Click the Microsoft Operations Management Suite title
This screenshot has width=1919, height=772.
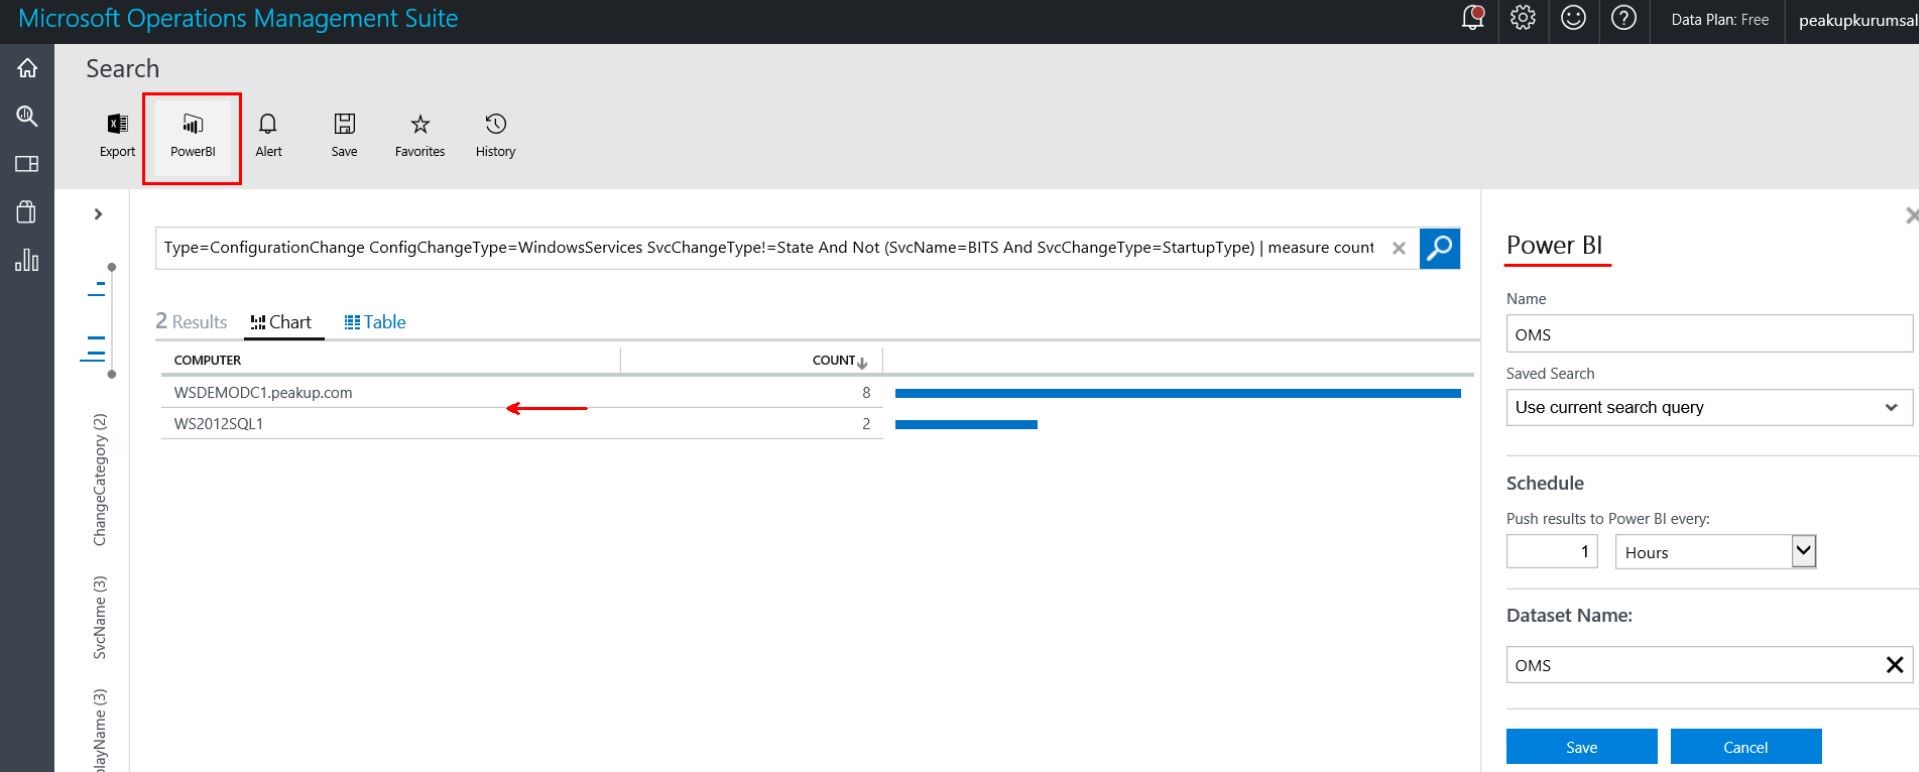238,18
